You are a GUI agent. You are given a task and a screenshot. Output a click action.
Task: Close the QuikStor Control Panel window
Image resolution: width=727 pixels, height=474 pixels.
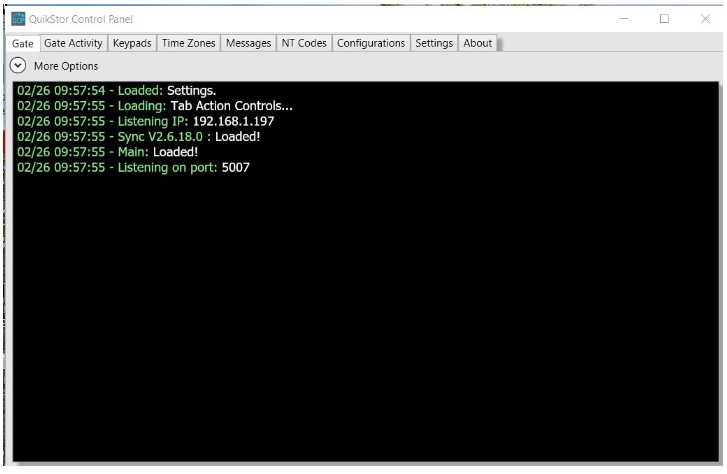(705, 19)
